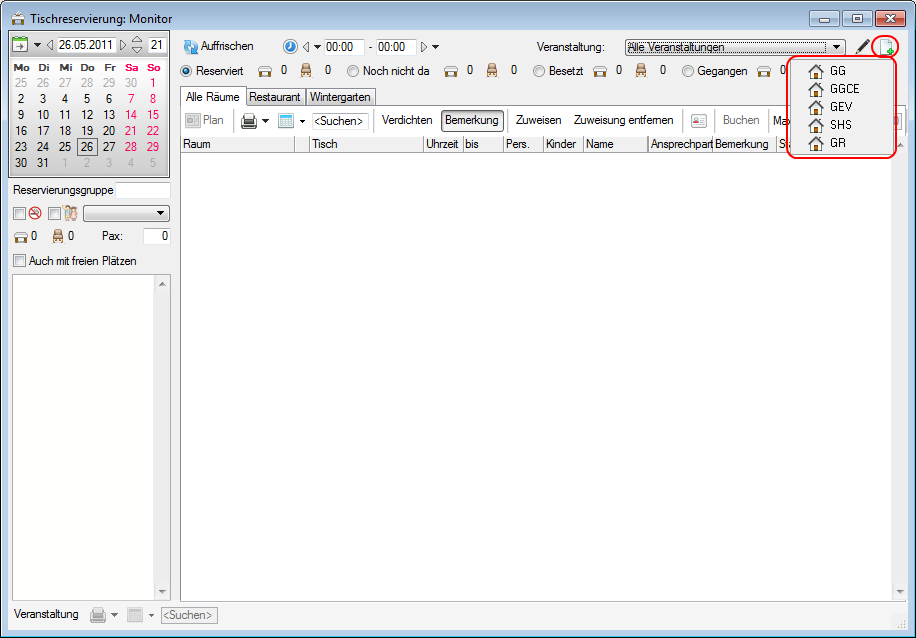Screen dimensions: 916x638
Task: Expand the empty dropdown below Reservierungsgruppe
Action: click(x=160, y=213)
